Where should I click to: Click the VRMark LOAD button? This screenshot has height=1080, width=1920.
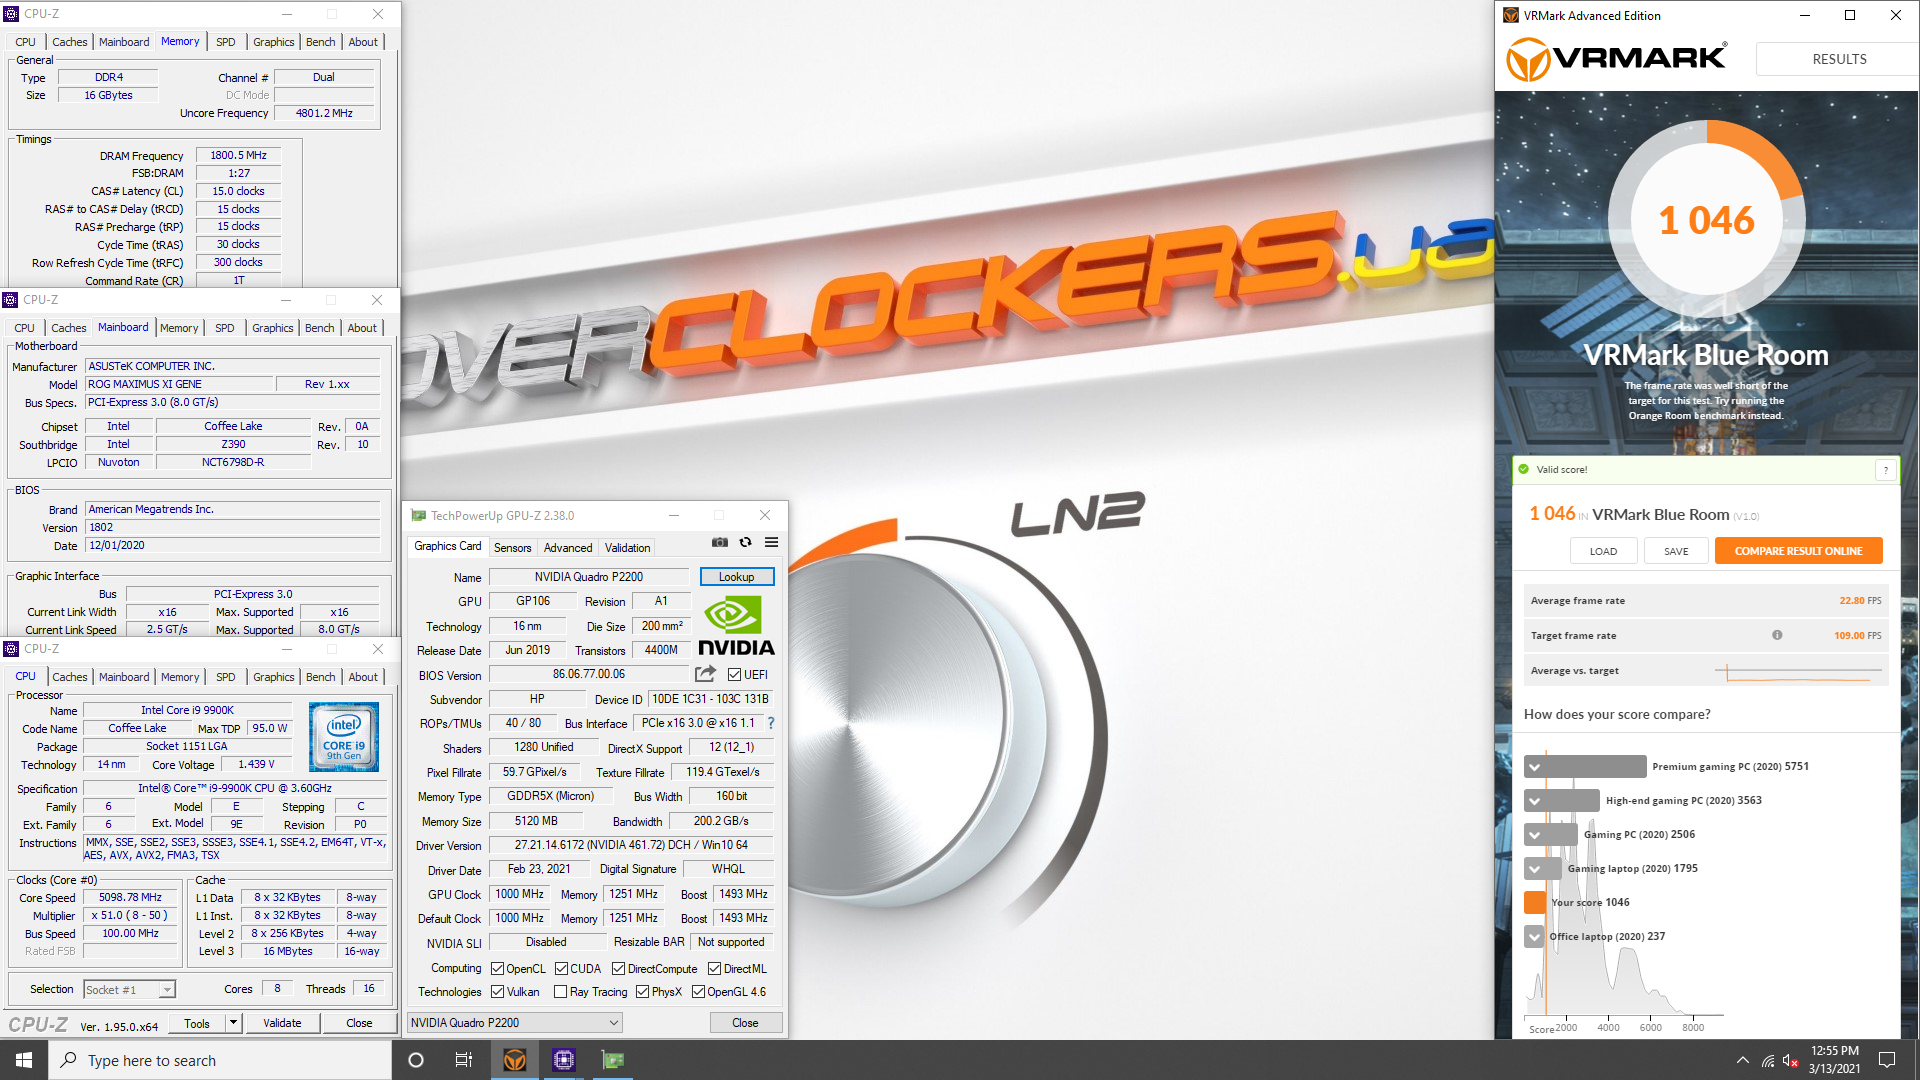click(1603, 551)
